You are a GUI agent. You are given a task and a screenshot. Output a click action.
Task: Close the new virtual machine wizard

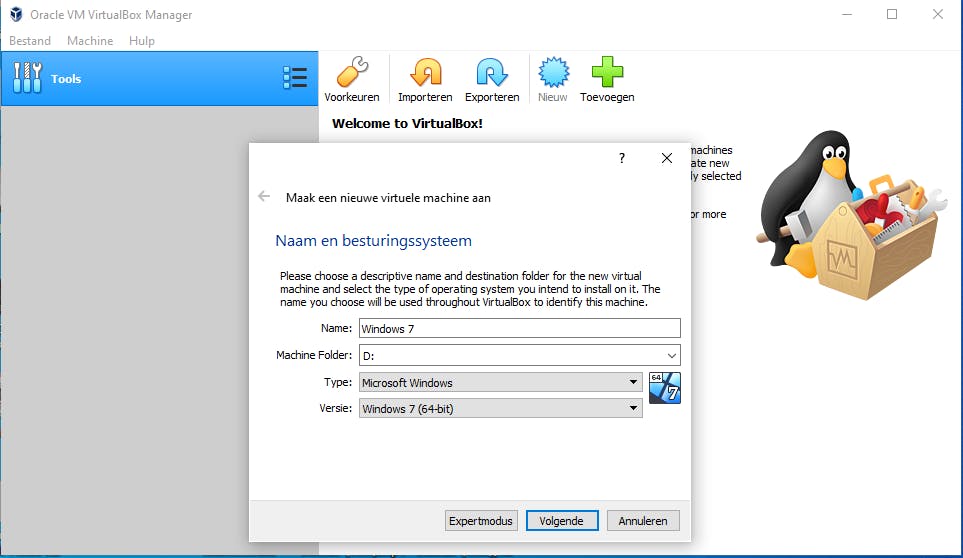coord(667,158)
